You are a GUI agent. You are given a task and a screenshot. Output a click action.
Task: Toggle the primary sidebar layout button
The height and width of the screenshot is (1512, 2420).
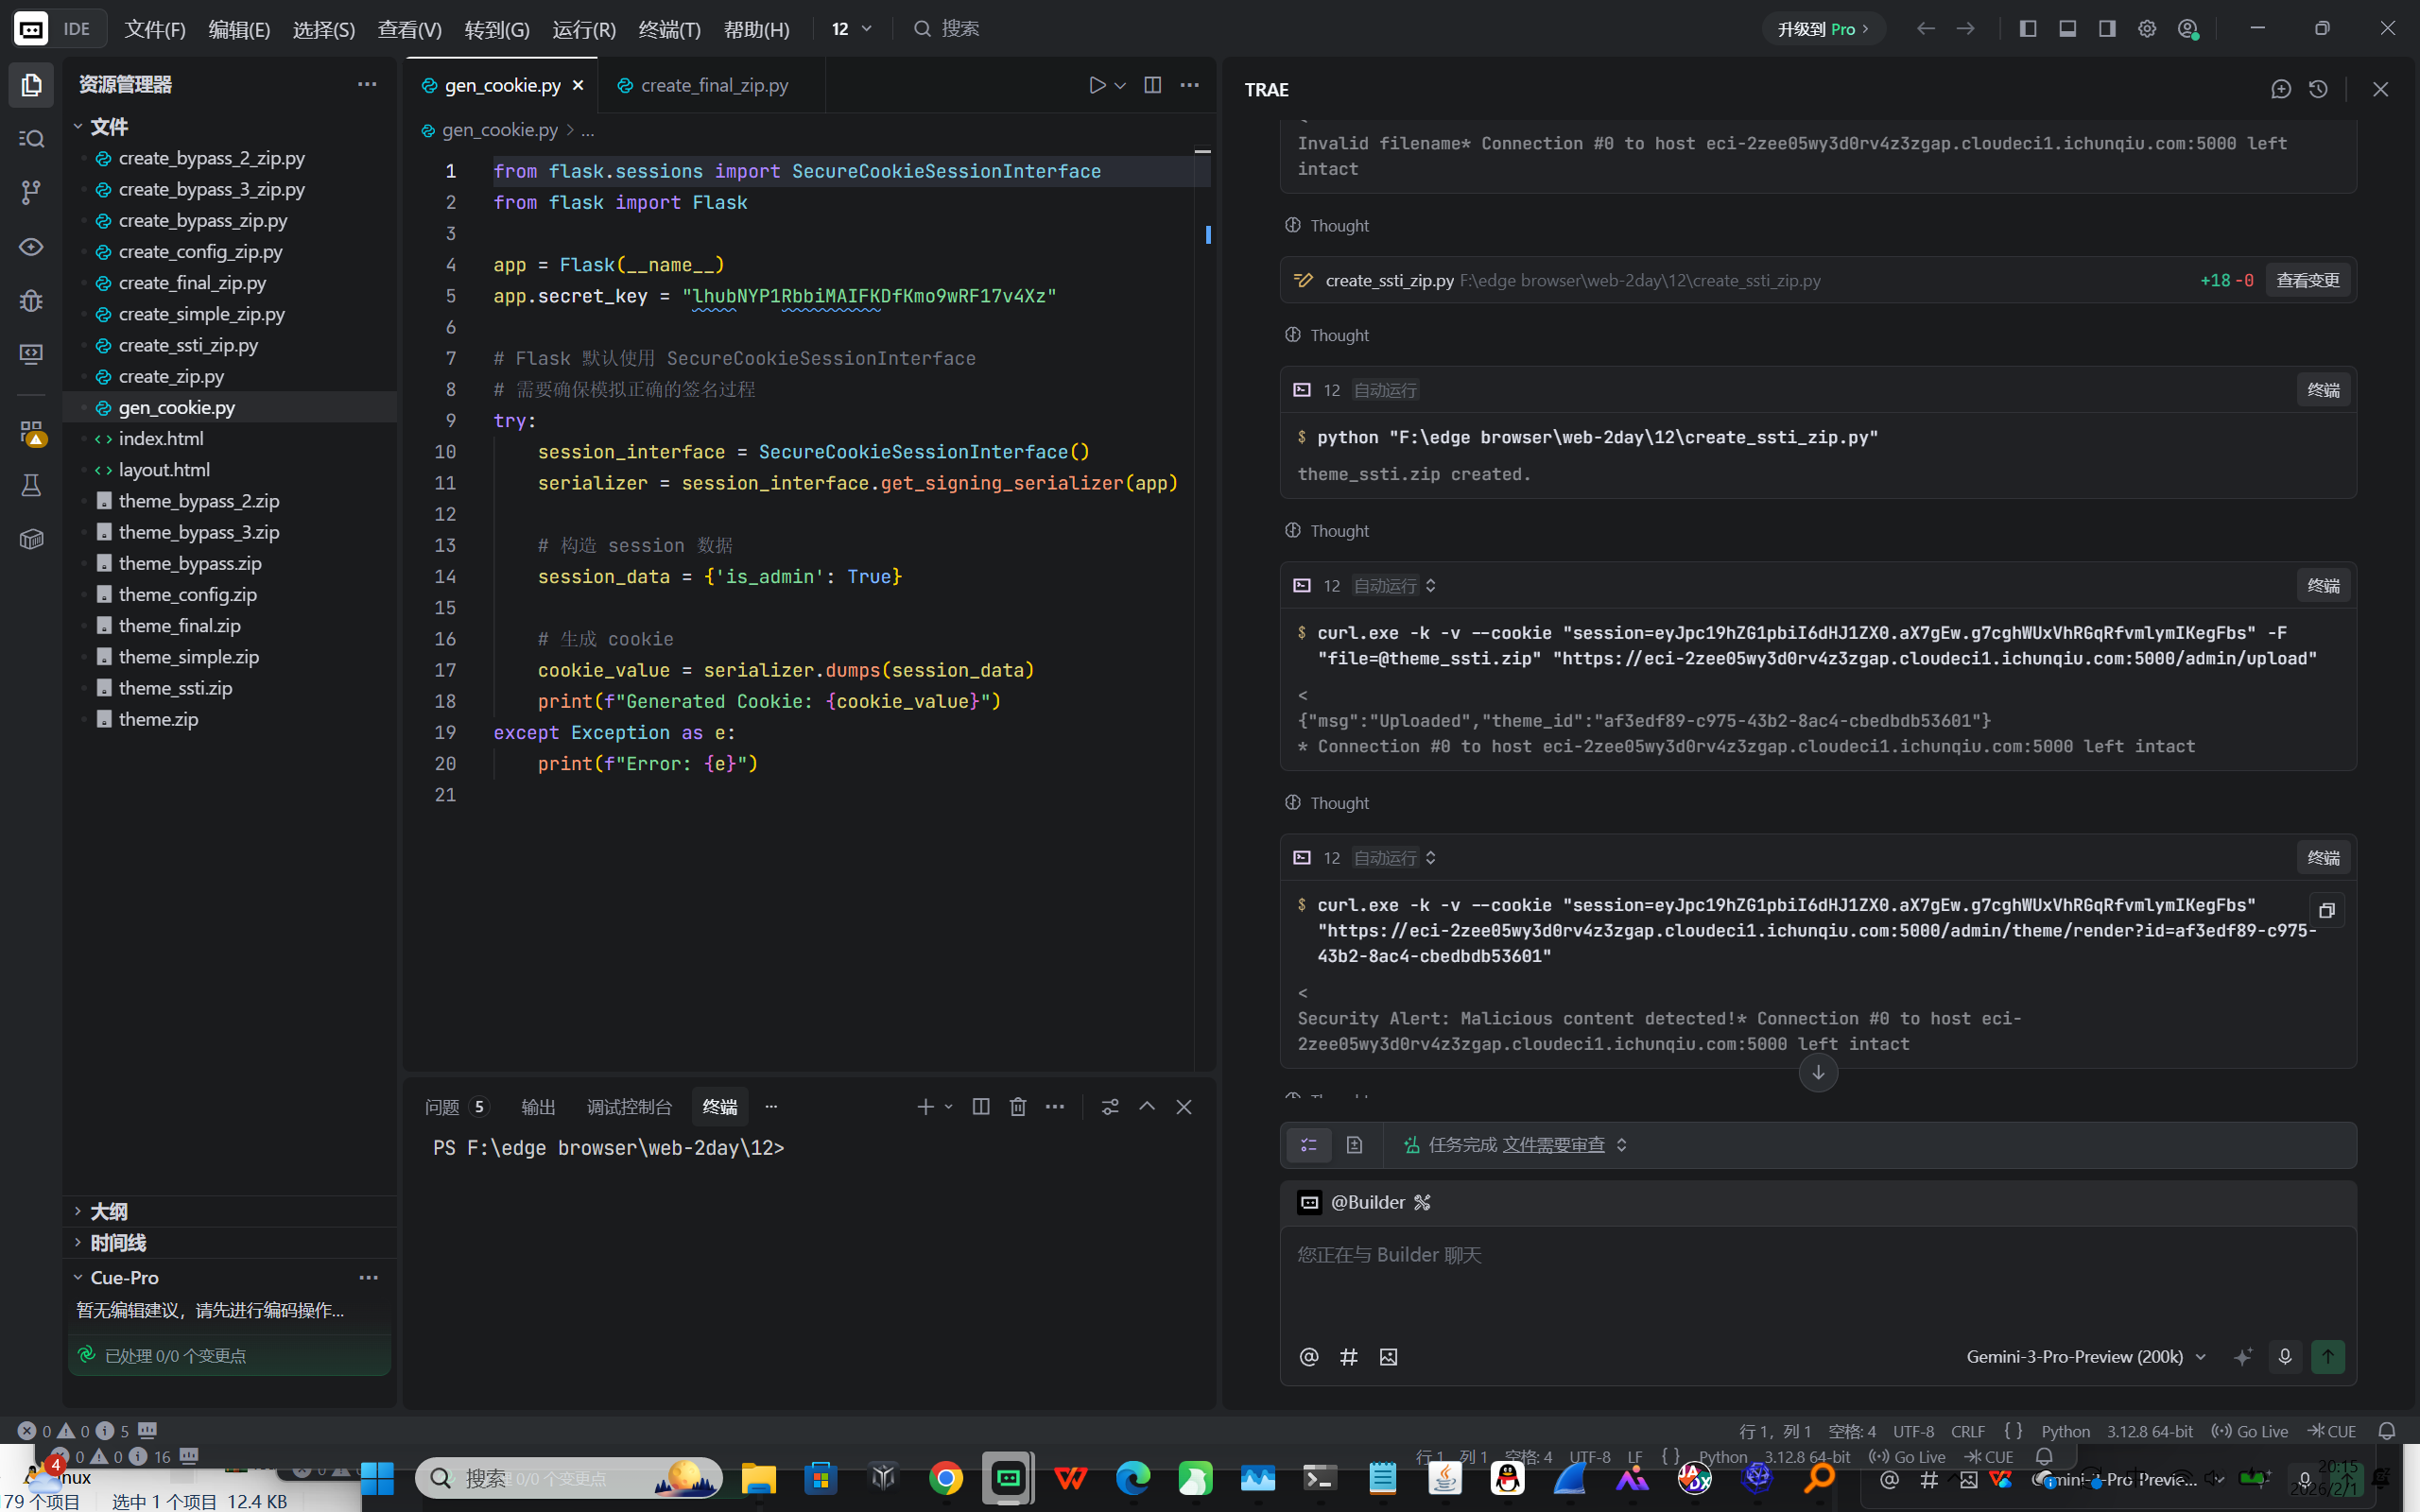coord(2028,28)
